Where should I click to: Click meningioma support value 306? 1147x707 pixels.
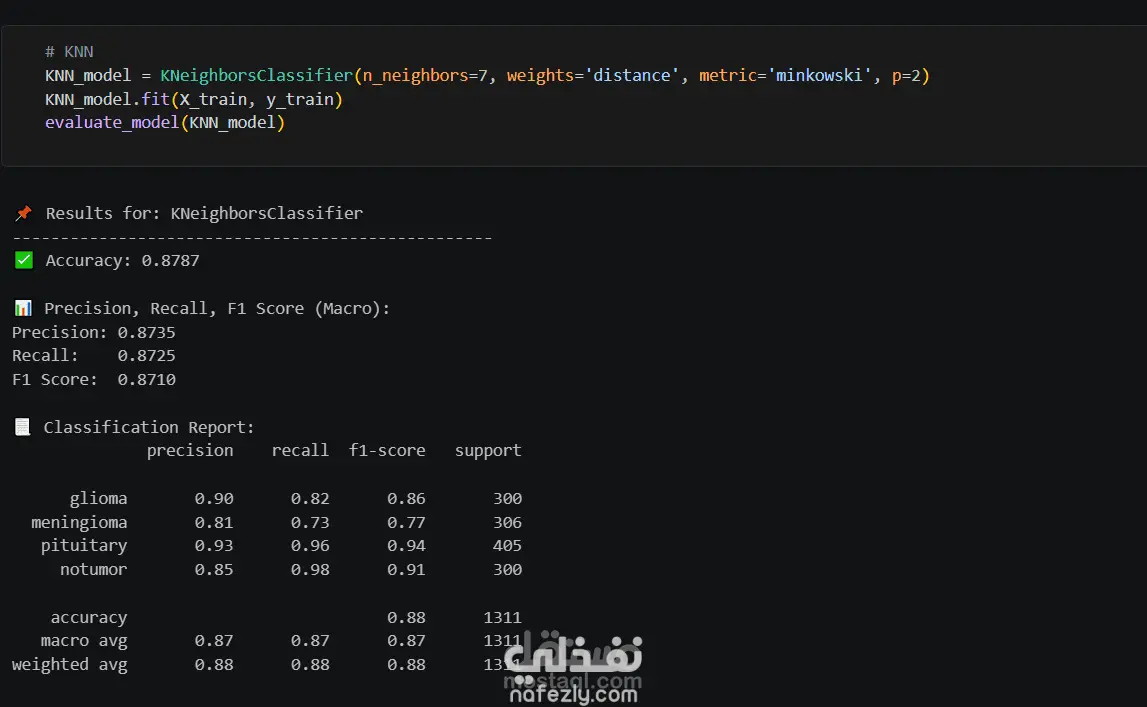tap(507, 523)
